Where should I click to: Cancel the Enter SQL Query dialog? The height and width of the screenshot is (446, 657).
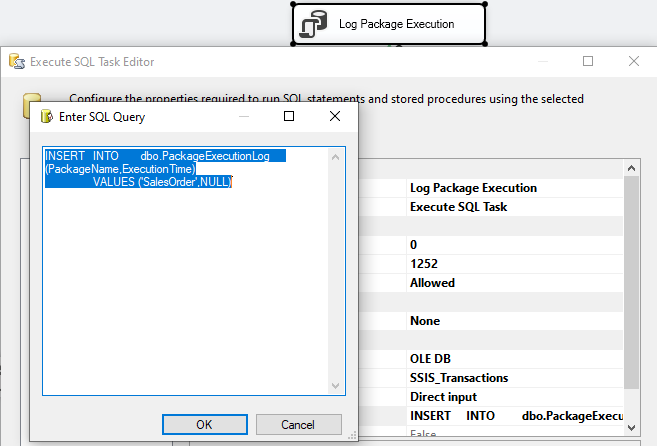pos(299,425)
